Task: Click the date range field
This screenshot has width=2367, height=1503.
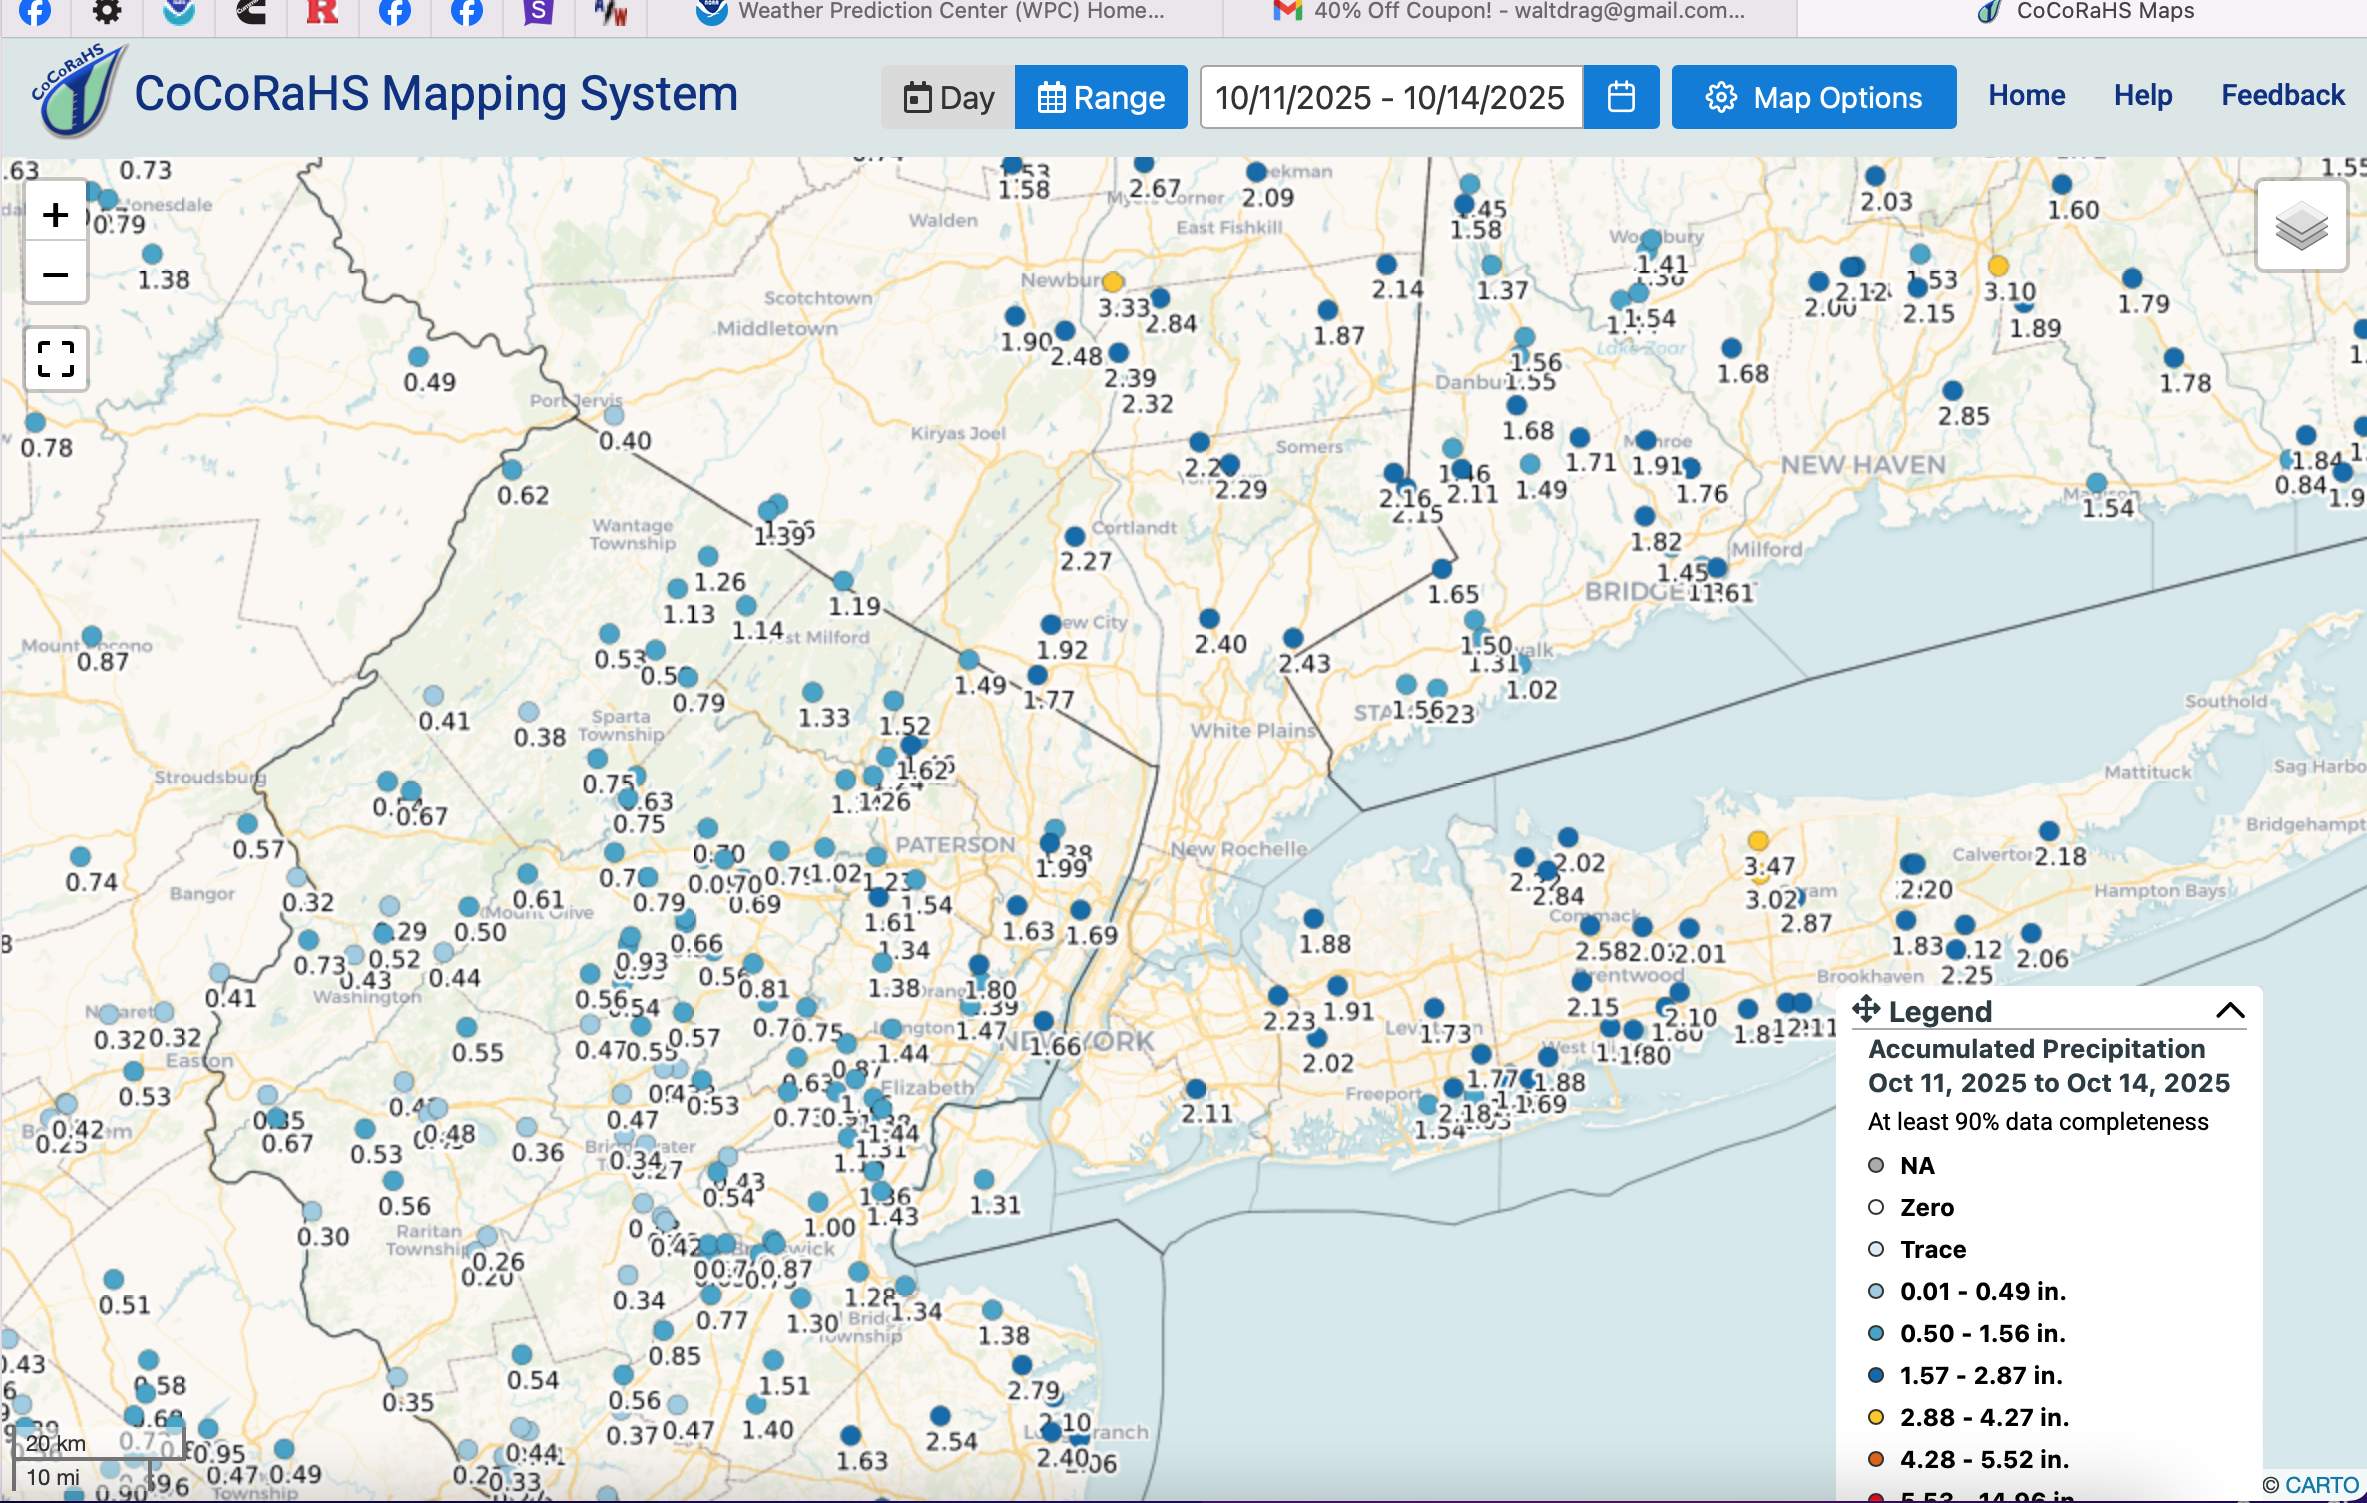Action: click(x=1390, y=97)
